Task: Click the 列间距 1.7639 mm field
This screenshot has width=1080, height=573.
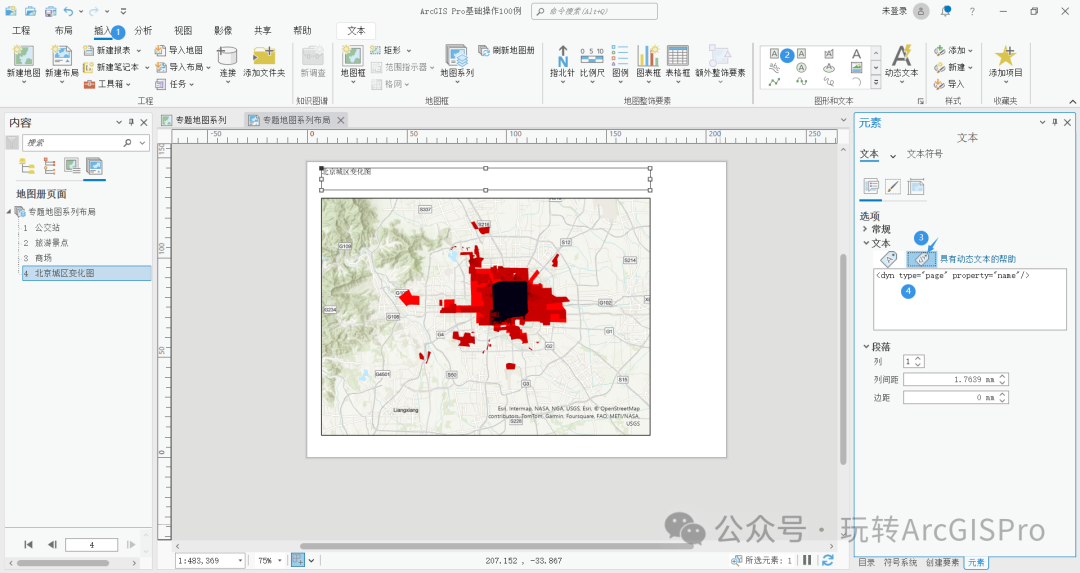Action: point(955,379)
